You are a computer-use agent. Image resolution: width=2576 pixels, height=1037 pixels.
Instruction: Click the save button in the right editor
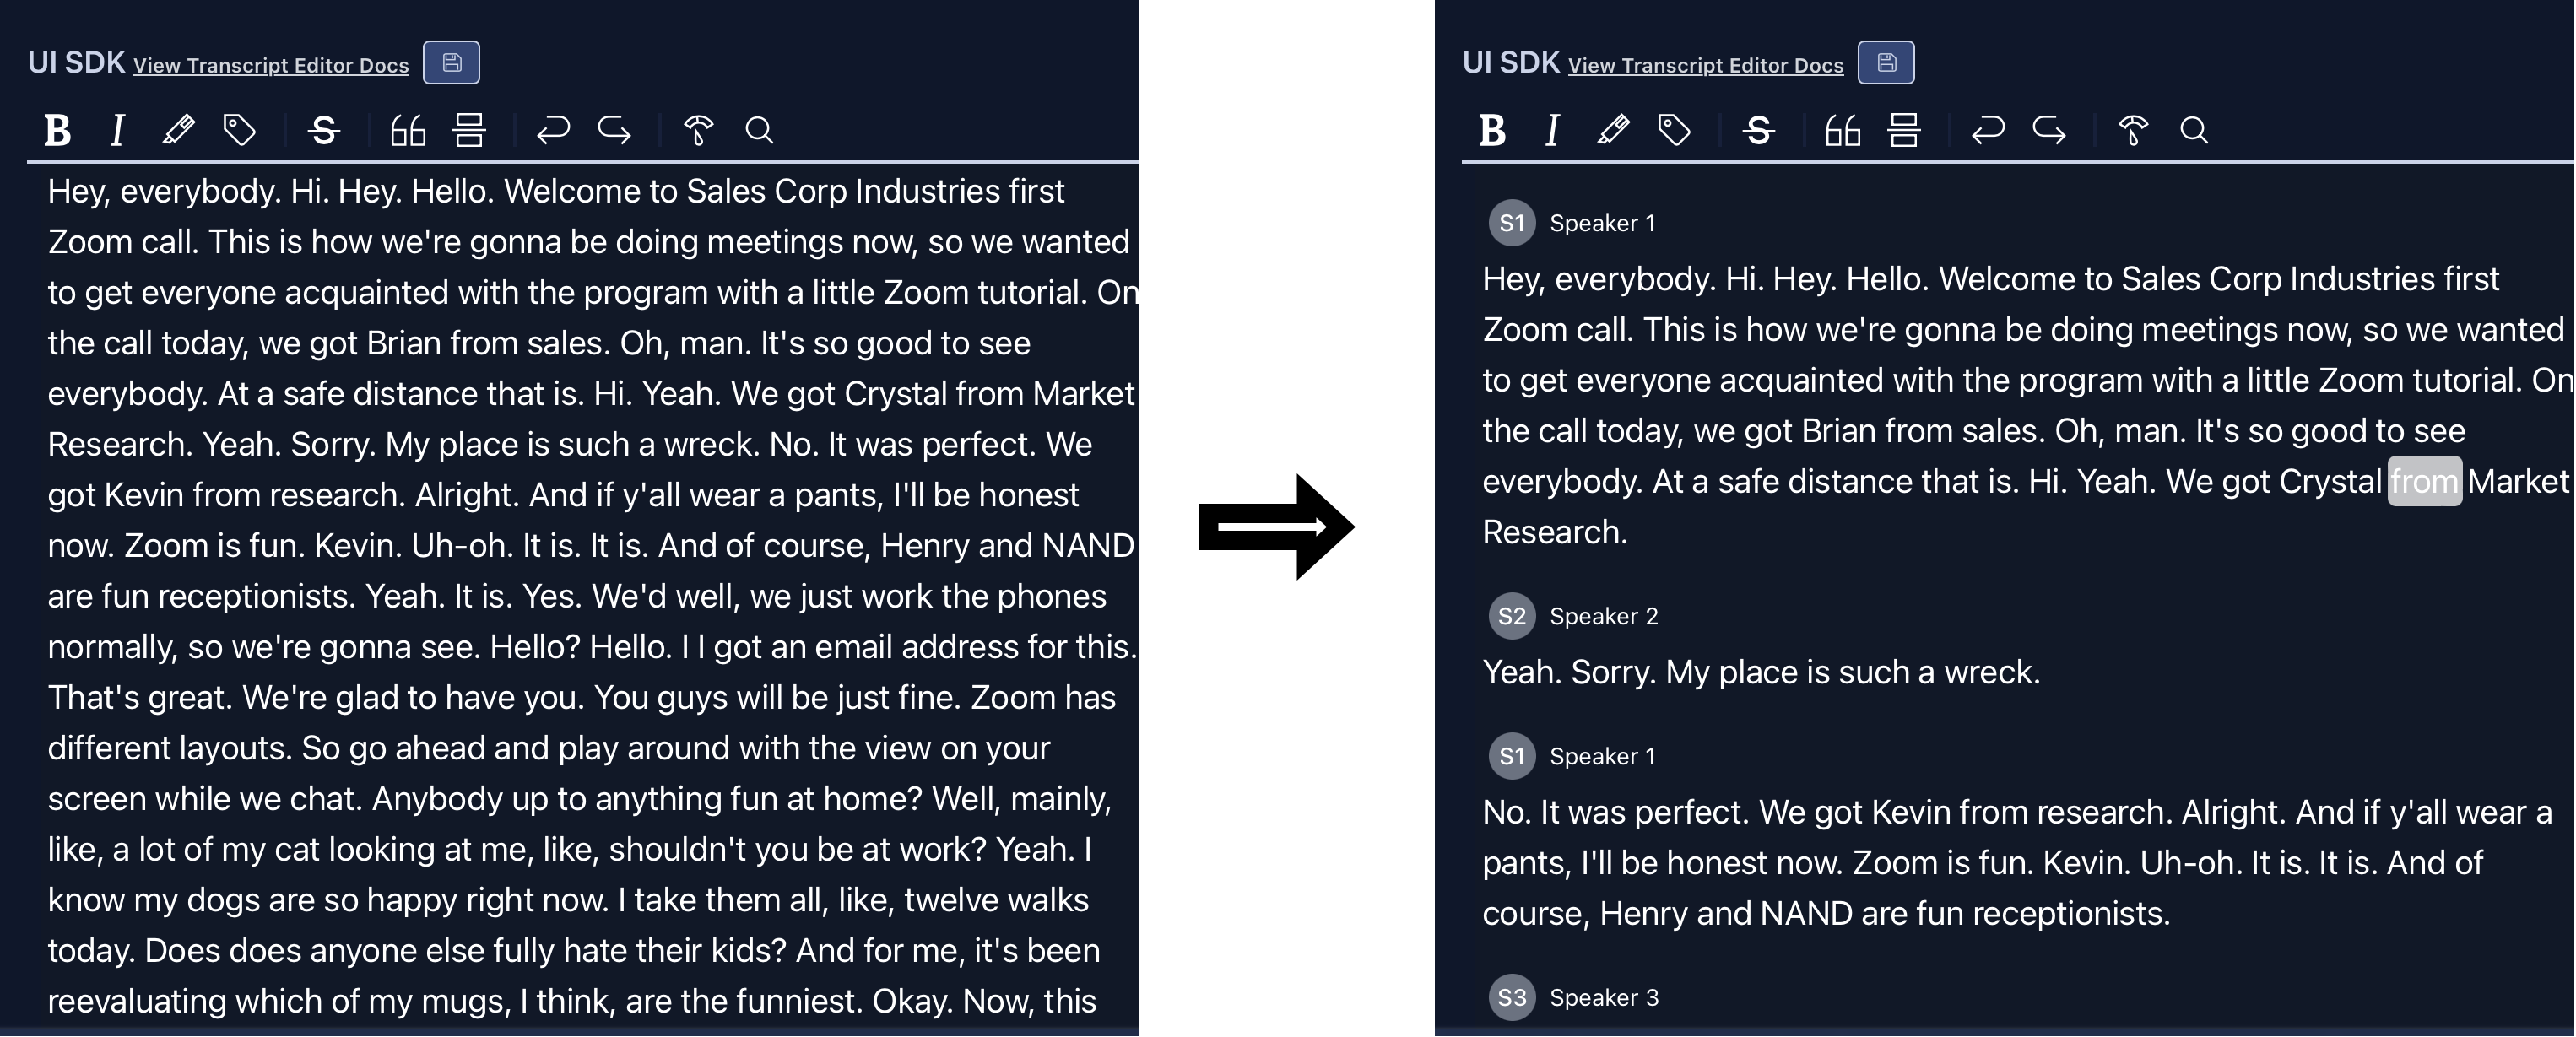pyautogui.click(x=1886, y=62)
